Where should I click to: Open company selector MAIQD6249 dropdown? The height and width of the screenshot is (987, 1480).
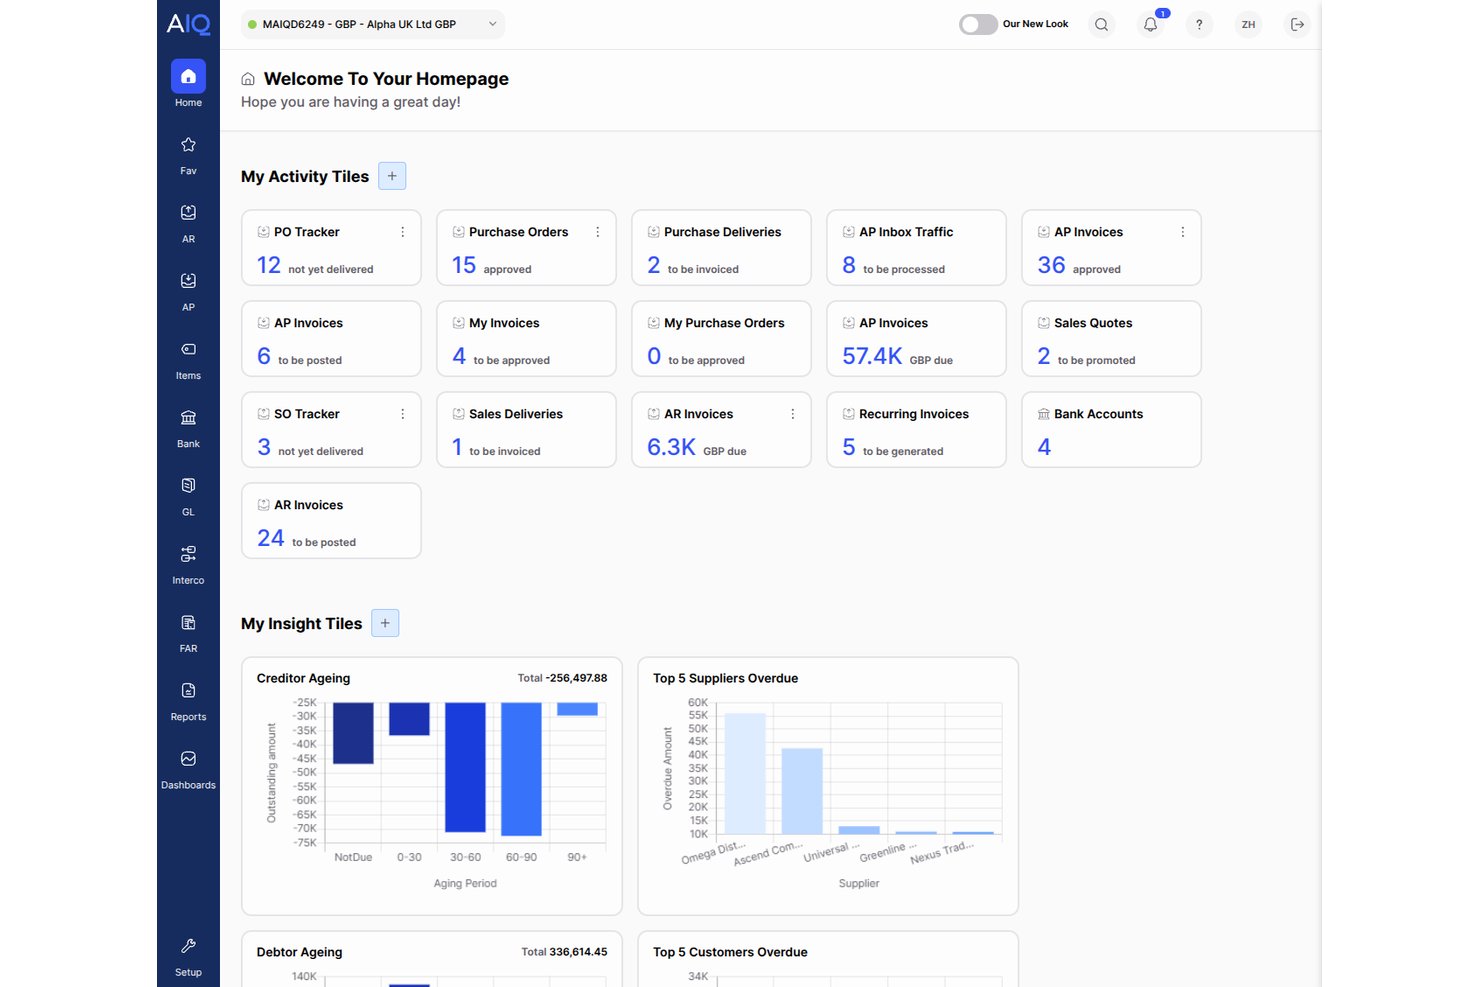[372, 24]
